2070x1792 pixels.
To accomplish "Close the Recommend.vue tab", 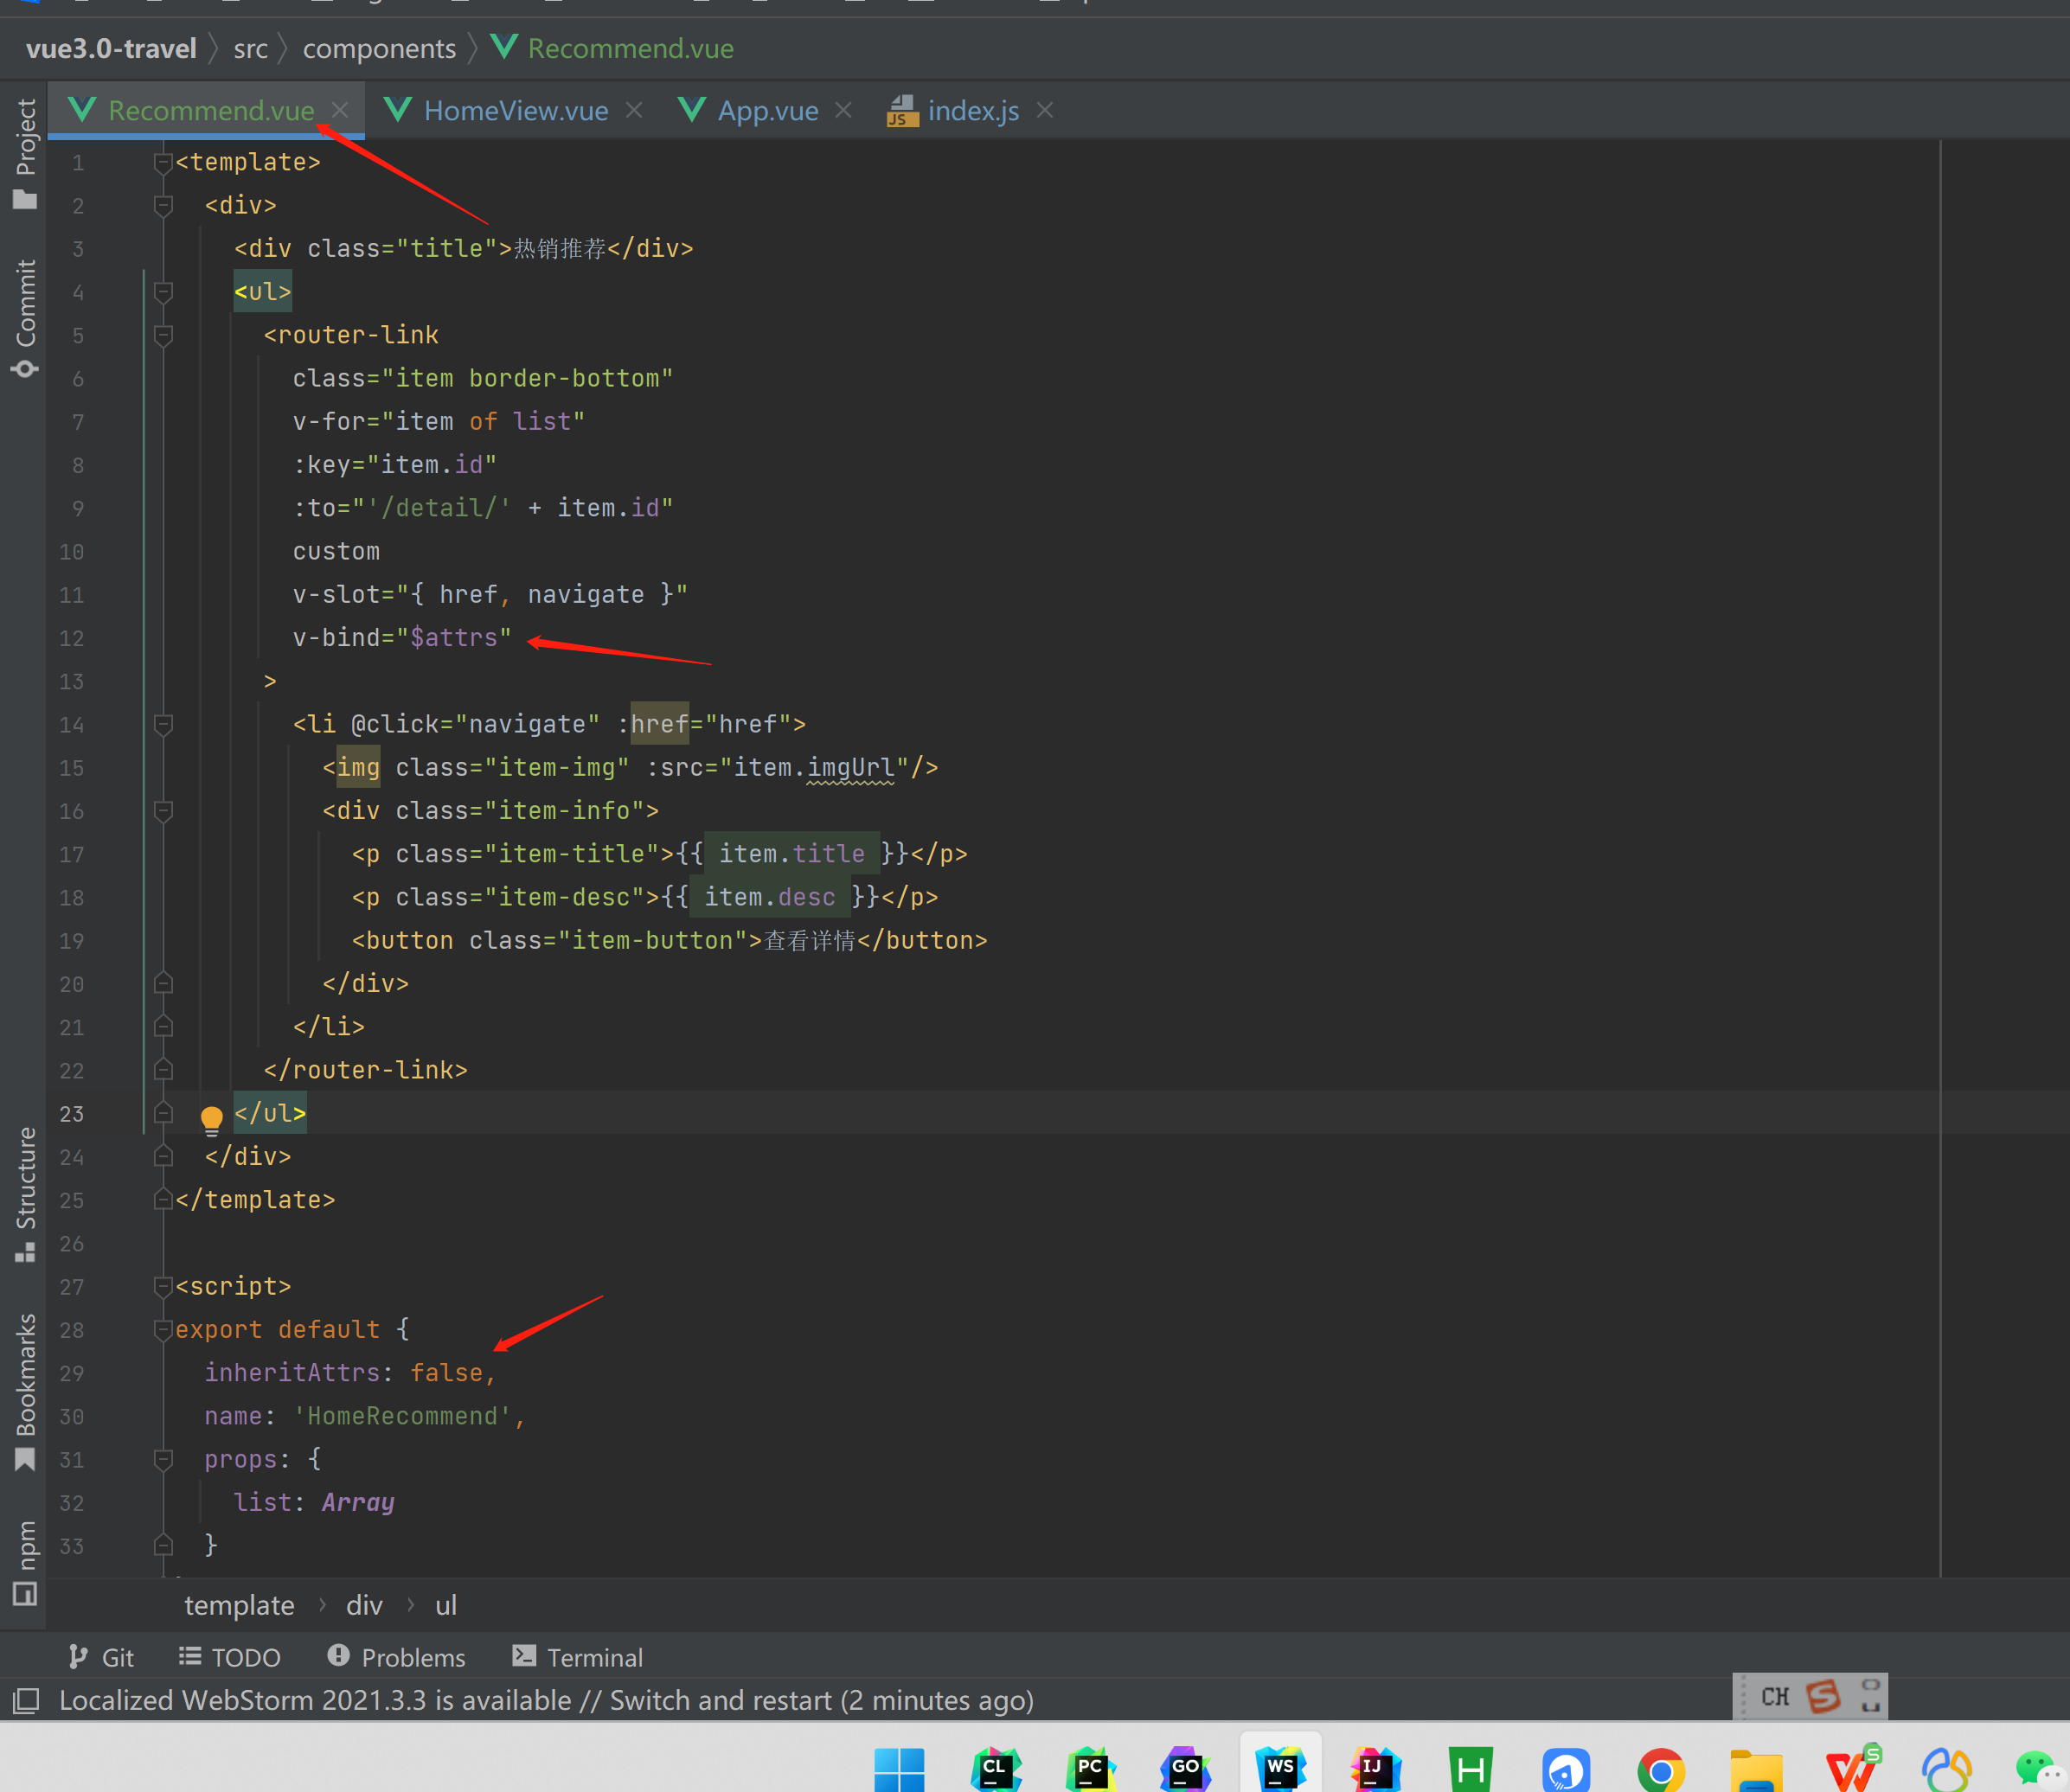I will 340,110.
